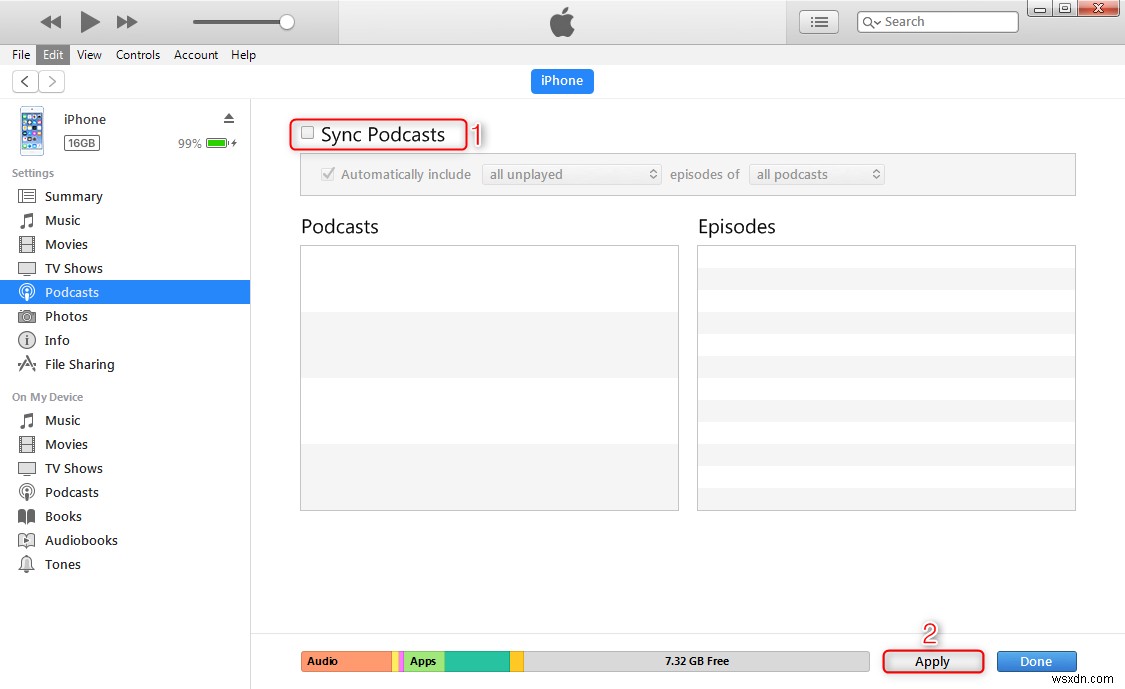
Task: Toggle the Automatically include option
Action: pyautogui.click(x=327, y=173)
